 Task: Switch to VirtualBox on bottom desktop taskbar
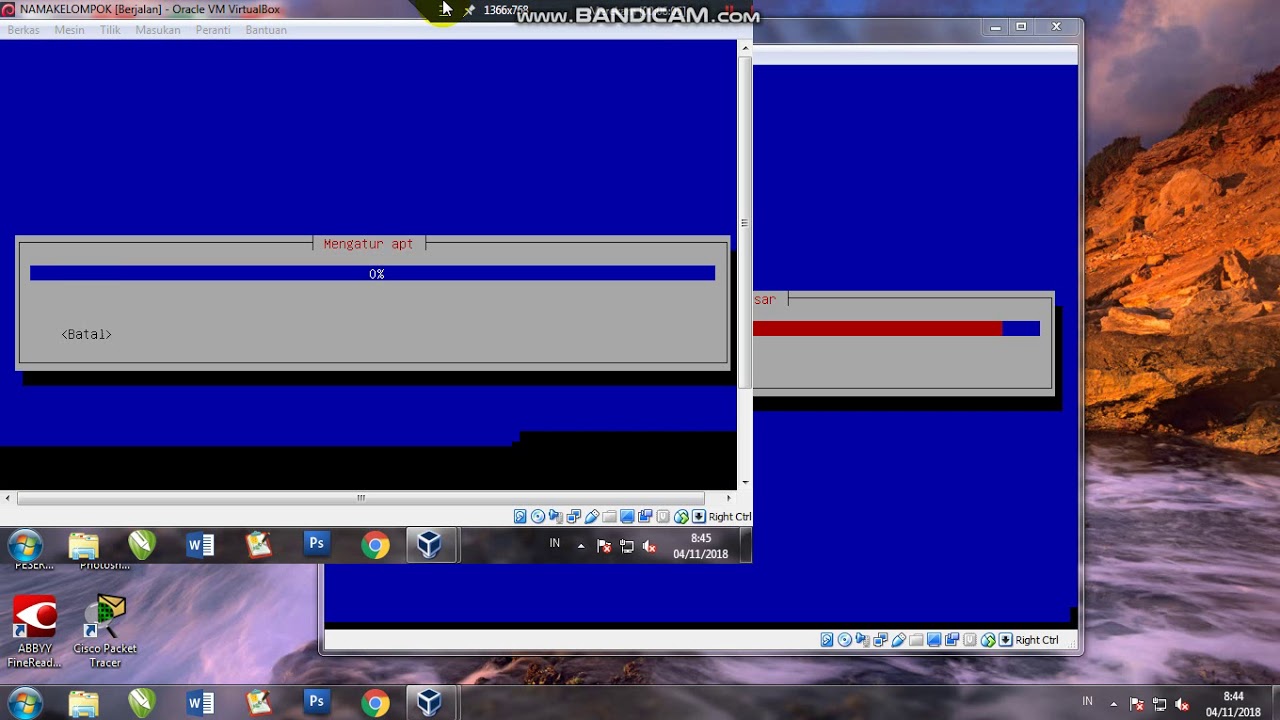(x=430, y=703)
